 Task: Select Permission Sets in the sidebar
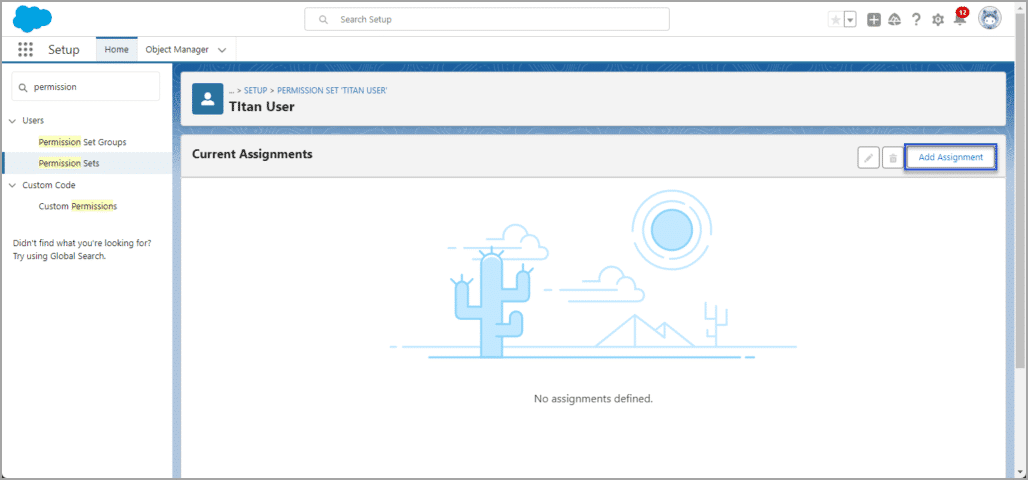coord(69,163)
